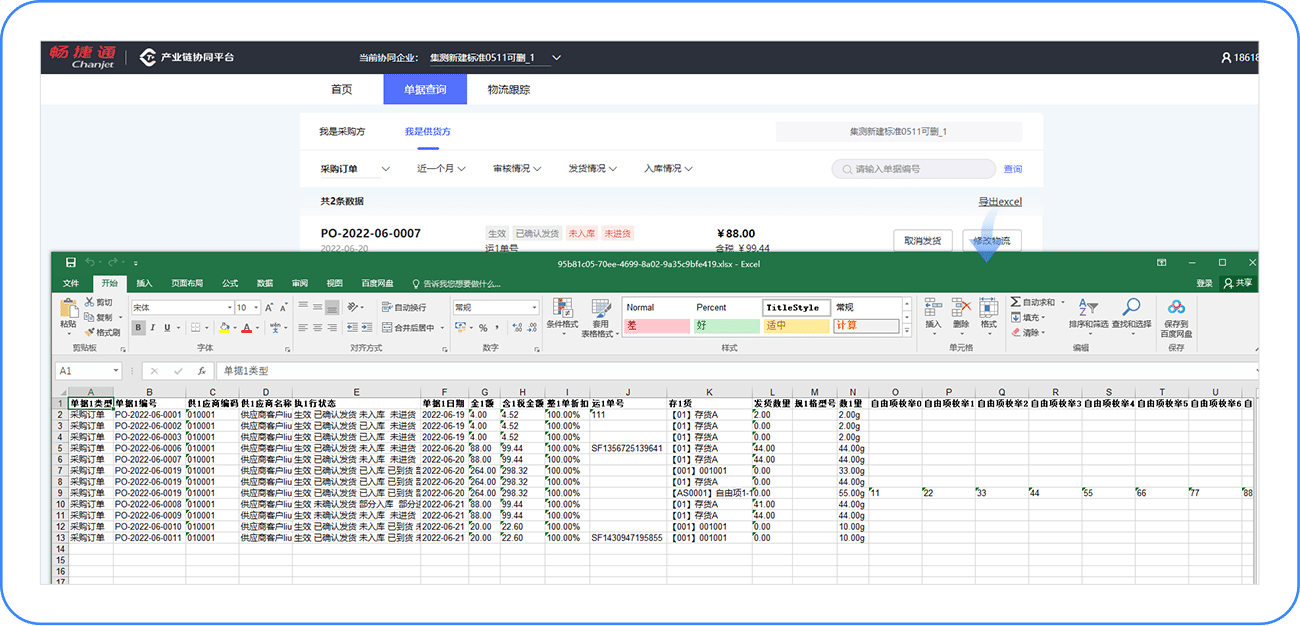Click the align text left icon
The width and height of the screenshot is (1300, 626).
[303, 328]
